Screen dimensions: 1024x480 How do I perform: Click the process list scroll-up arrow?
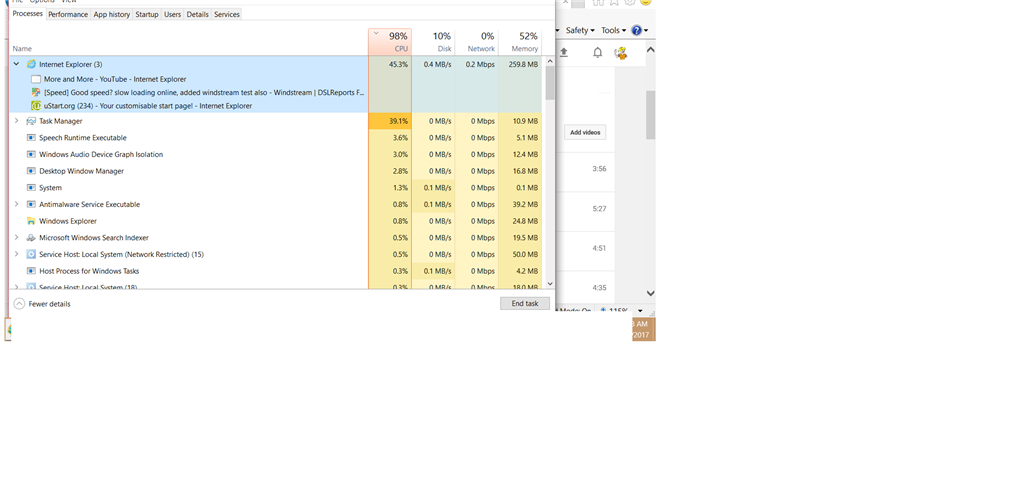coord(550,61)
